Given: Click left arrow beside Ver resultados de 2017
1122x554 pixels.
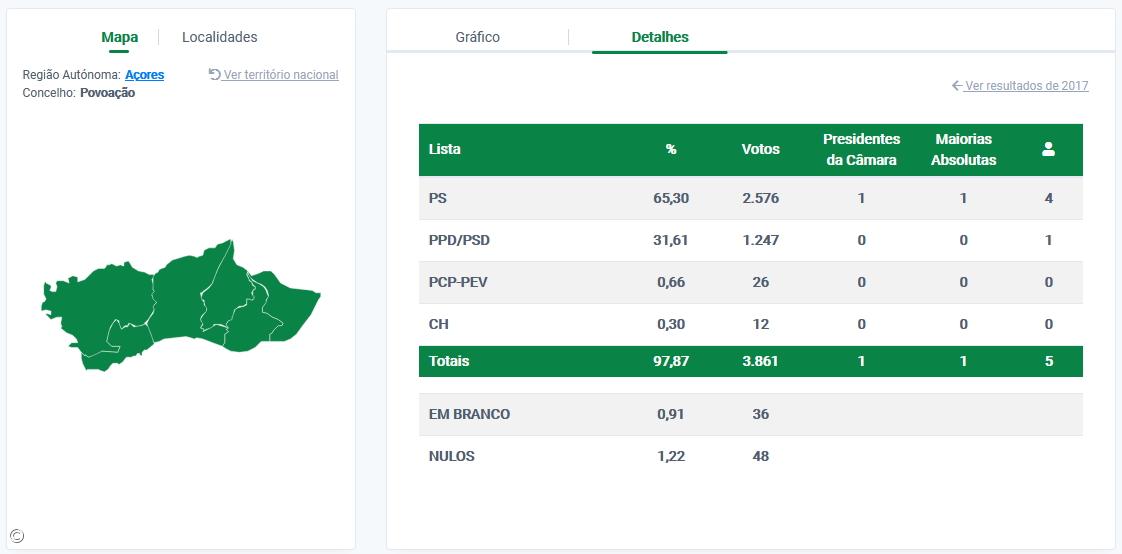Looking at the screenshot, I should click(x=957, y=86).
